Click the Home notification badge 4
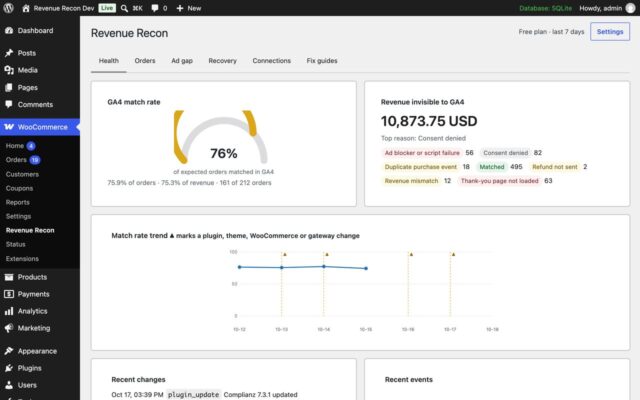The image size is (640, 400). click(31, 146)
